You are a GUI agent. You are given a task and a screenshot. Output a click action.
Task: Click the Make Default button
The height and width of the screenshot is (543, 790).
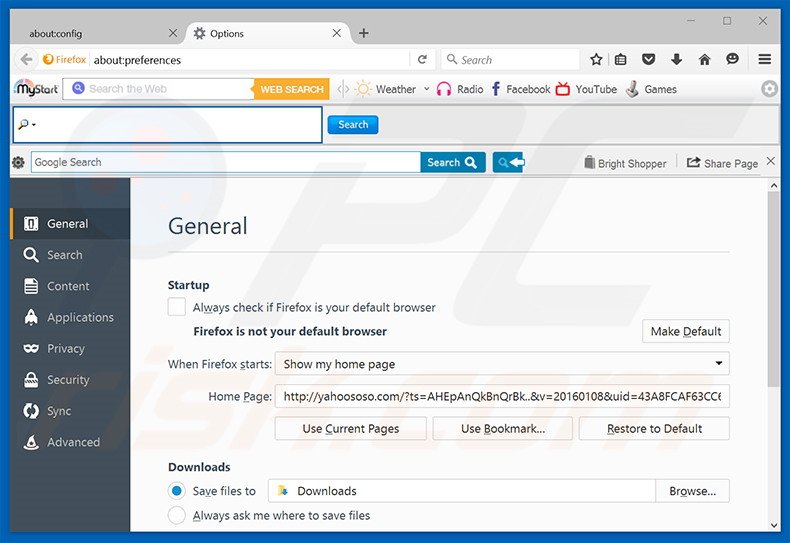[x=686, y=331]
